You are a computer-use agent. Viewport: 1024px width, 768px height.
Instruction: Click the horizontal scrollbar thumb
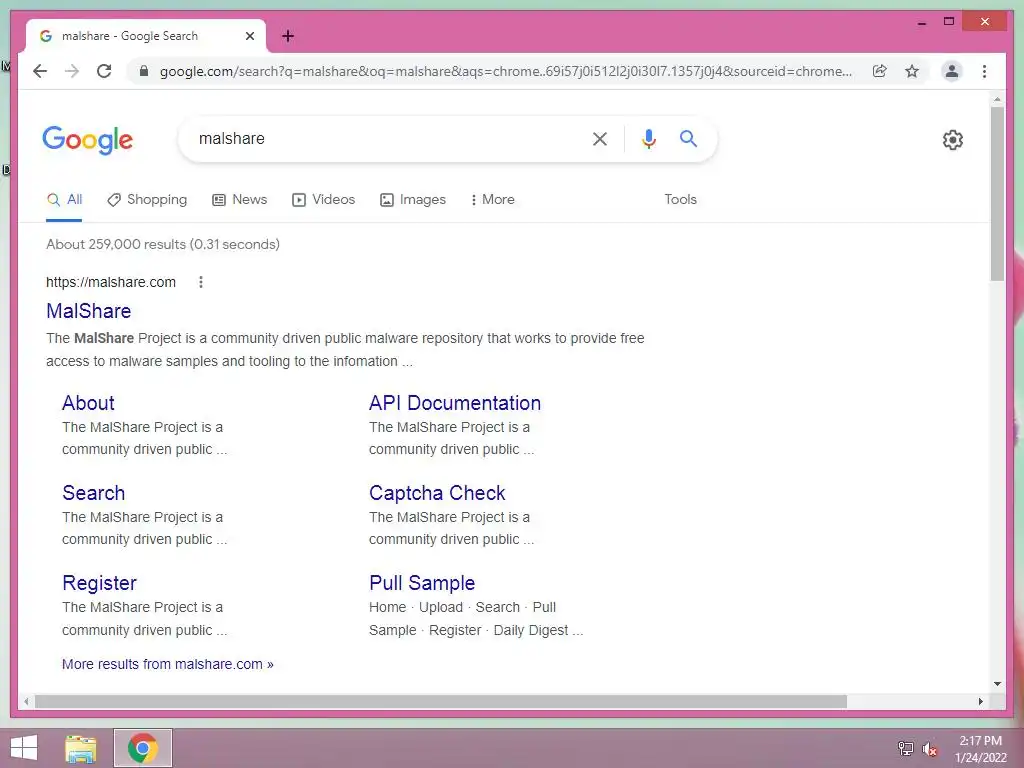tap(441, 701)
